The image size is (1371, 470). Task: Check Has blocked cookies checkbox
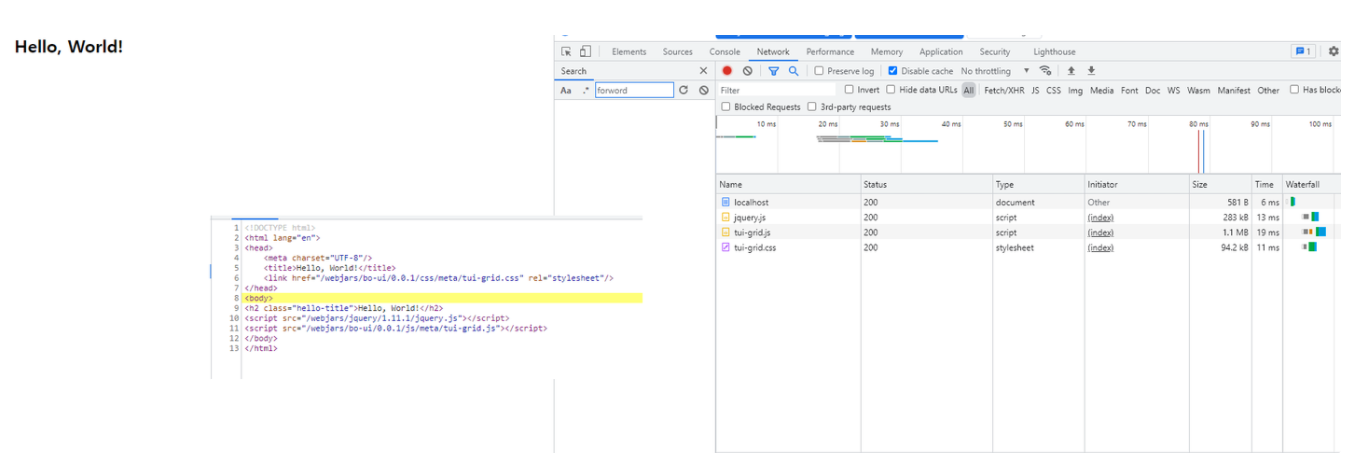click(x=1294, y=90)
